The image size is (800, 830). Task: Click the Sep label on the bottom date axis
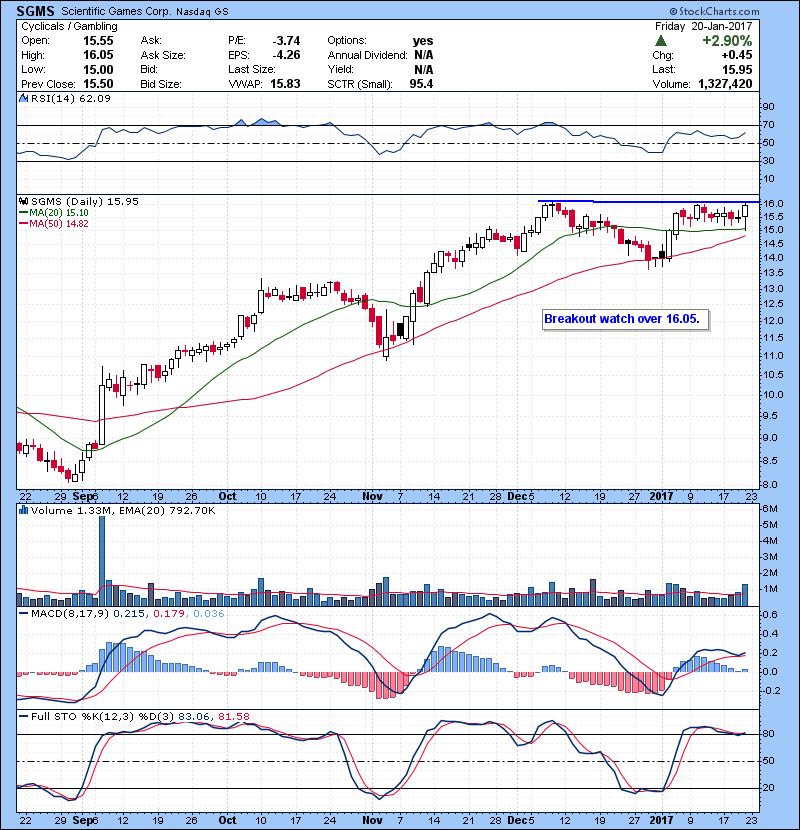[x=83, y=820]
